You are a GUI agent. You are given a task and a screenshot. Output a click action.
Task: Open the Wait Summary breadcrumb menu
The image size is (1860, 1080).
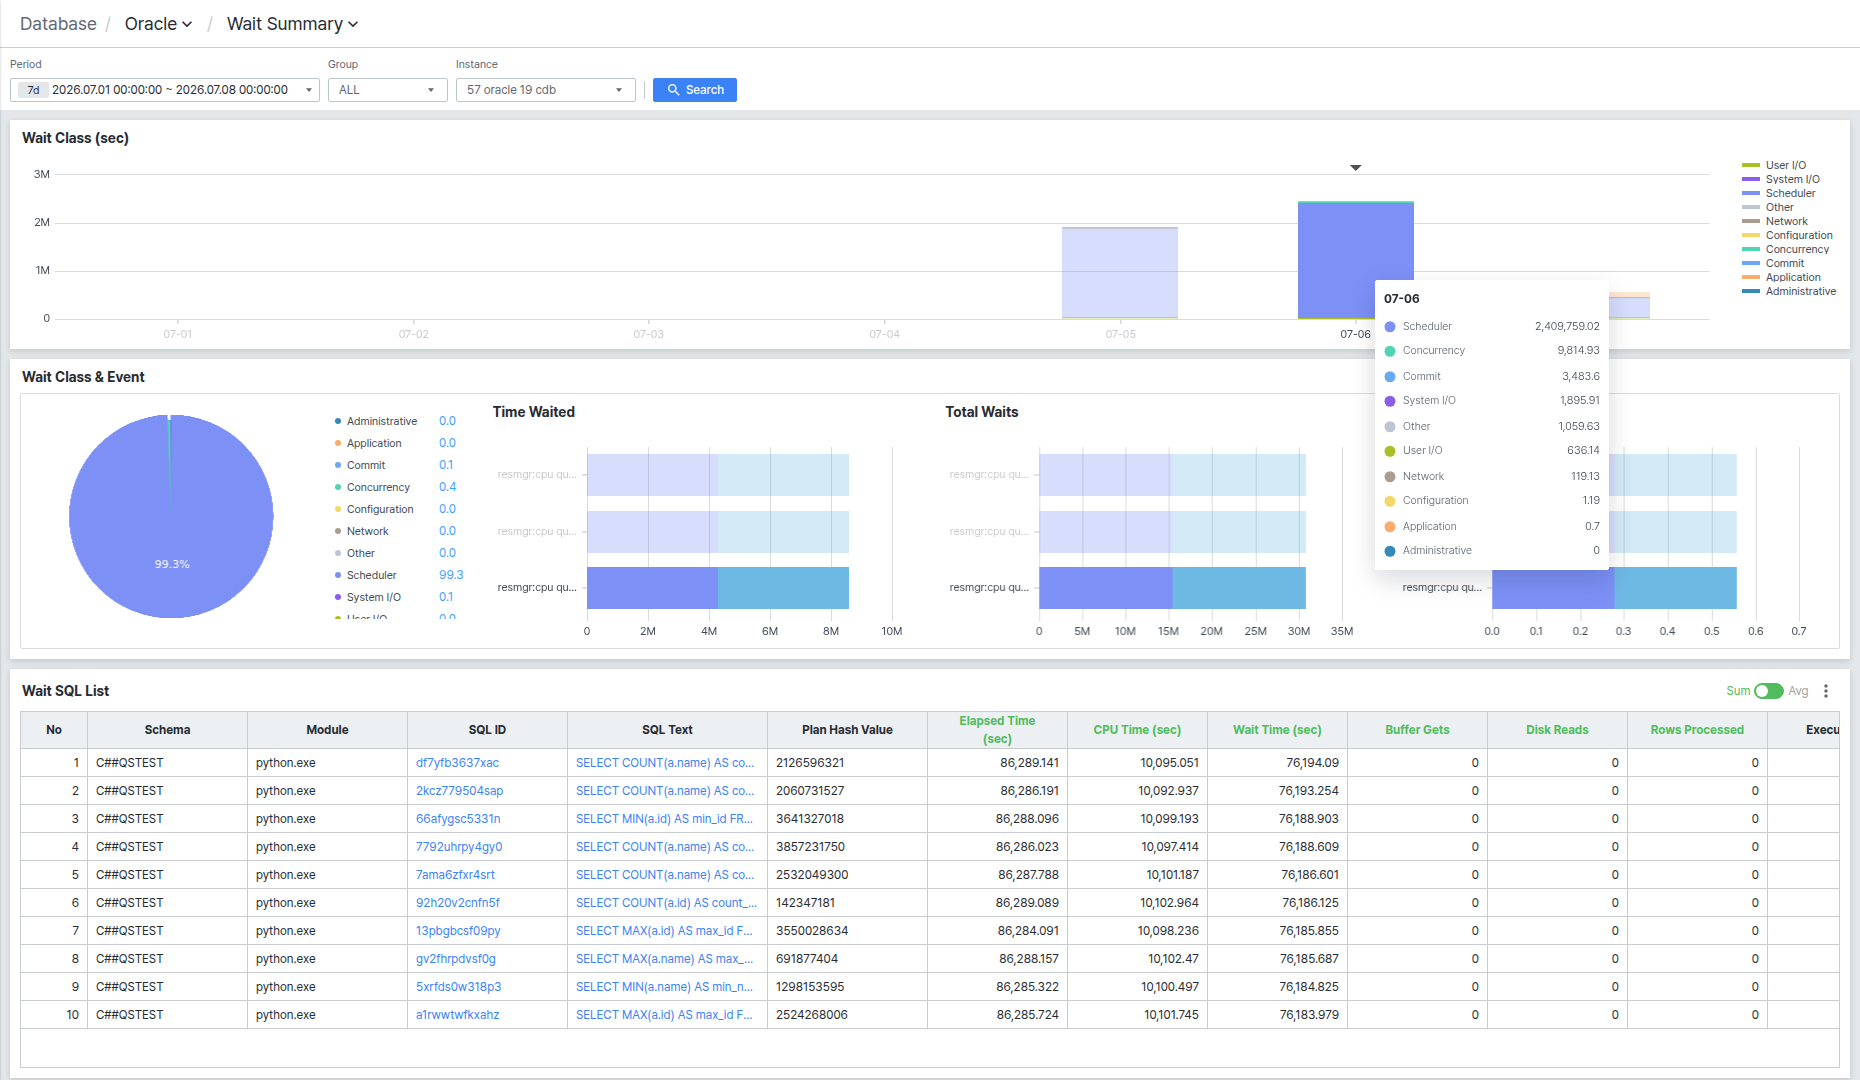tap(292, 24)
